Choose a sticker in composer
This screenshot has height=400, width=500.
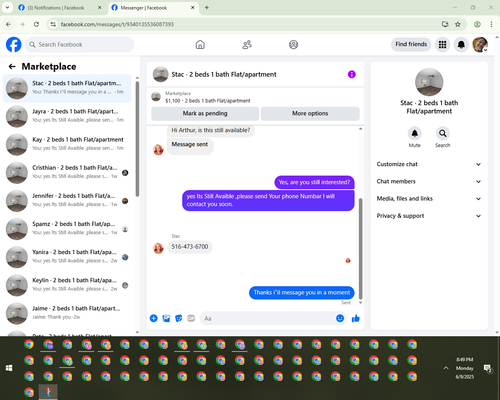[179, 318]
